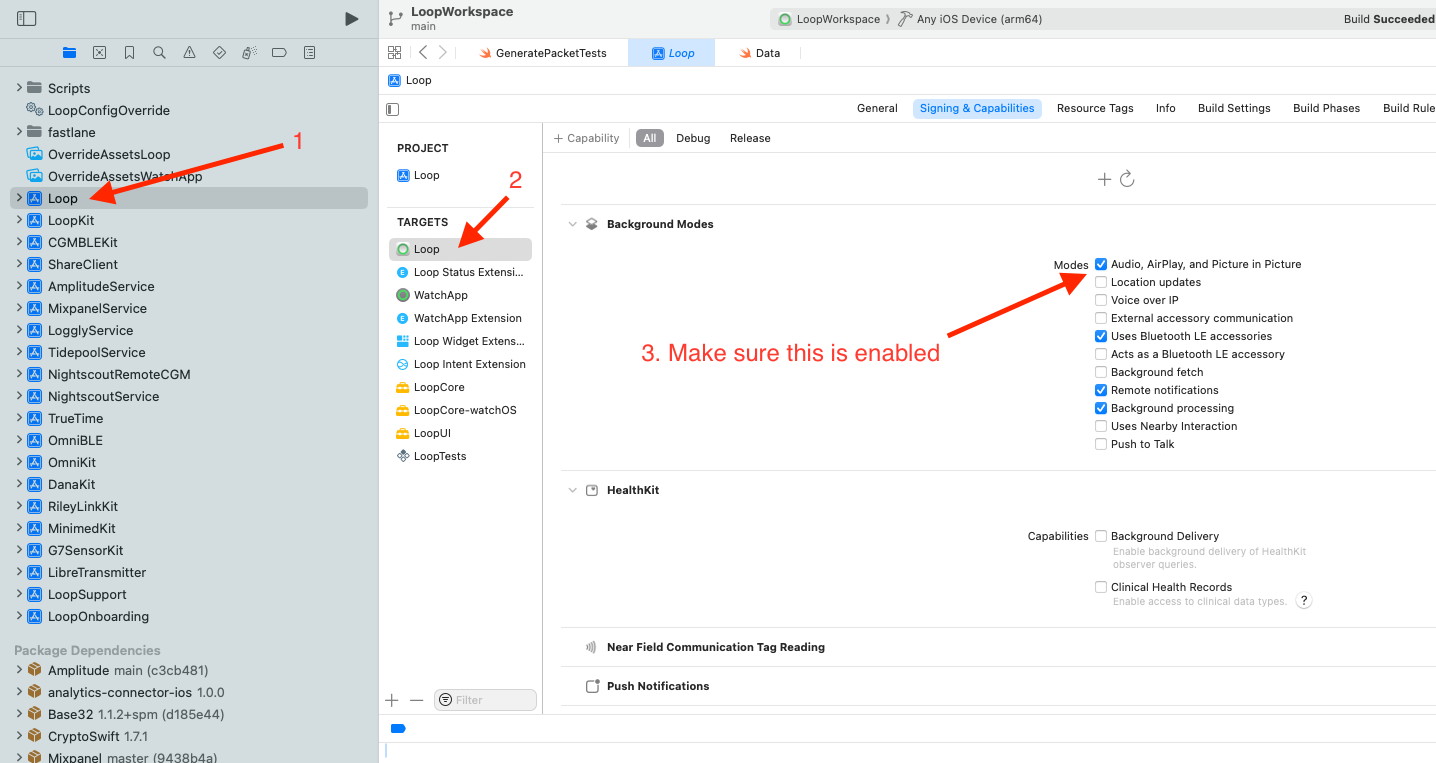Open the source control navigator icon
The height and width of the screenshot is (763, 1436).
pos(99,53)
